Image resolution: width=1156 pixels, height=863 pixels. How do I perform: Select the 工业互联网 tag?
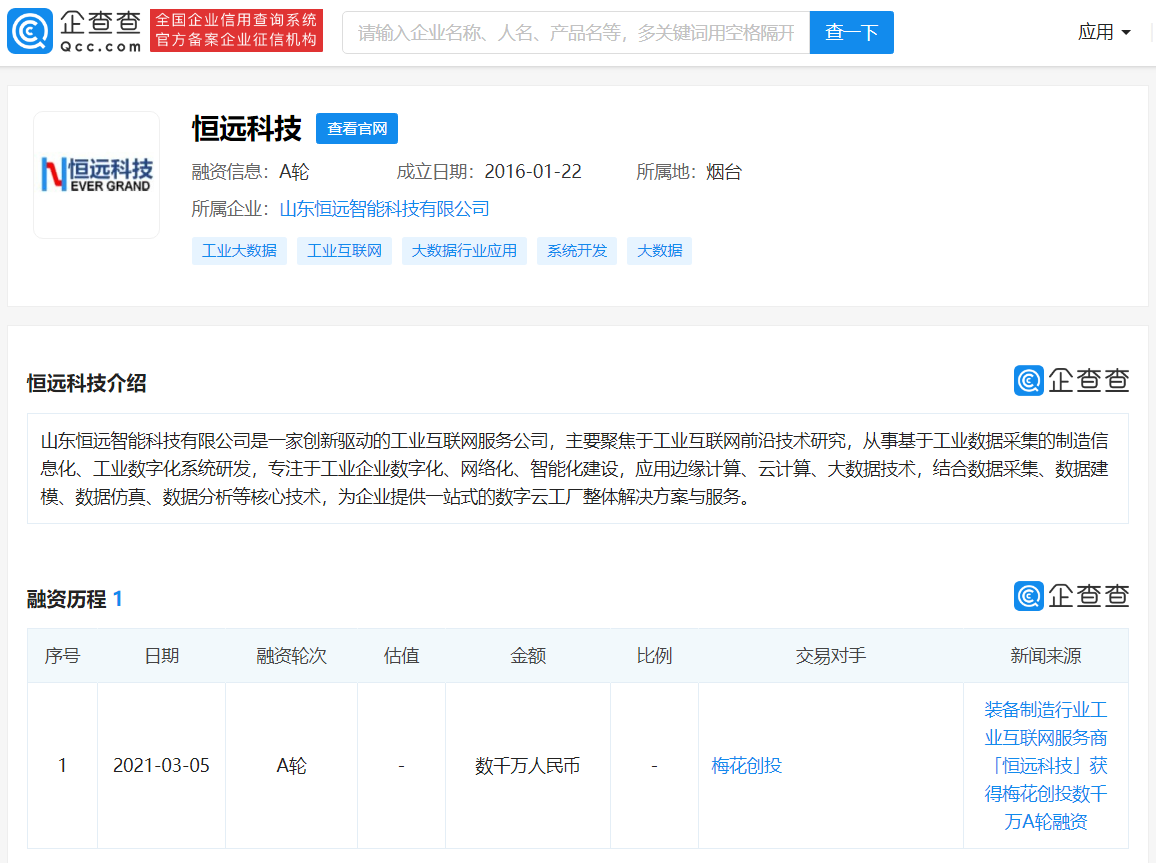344,251
